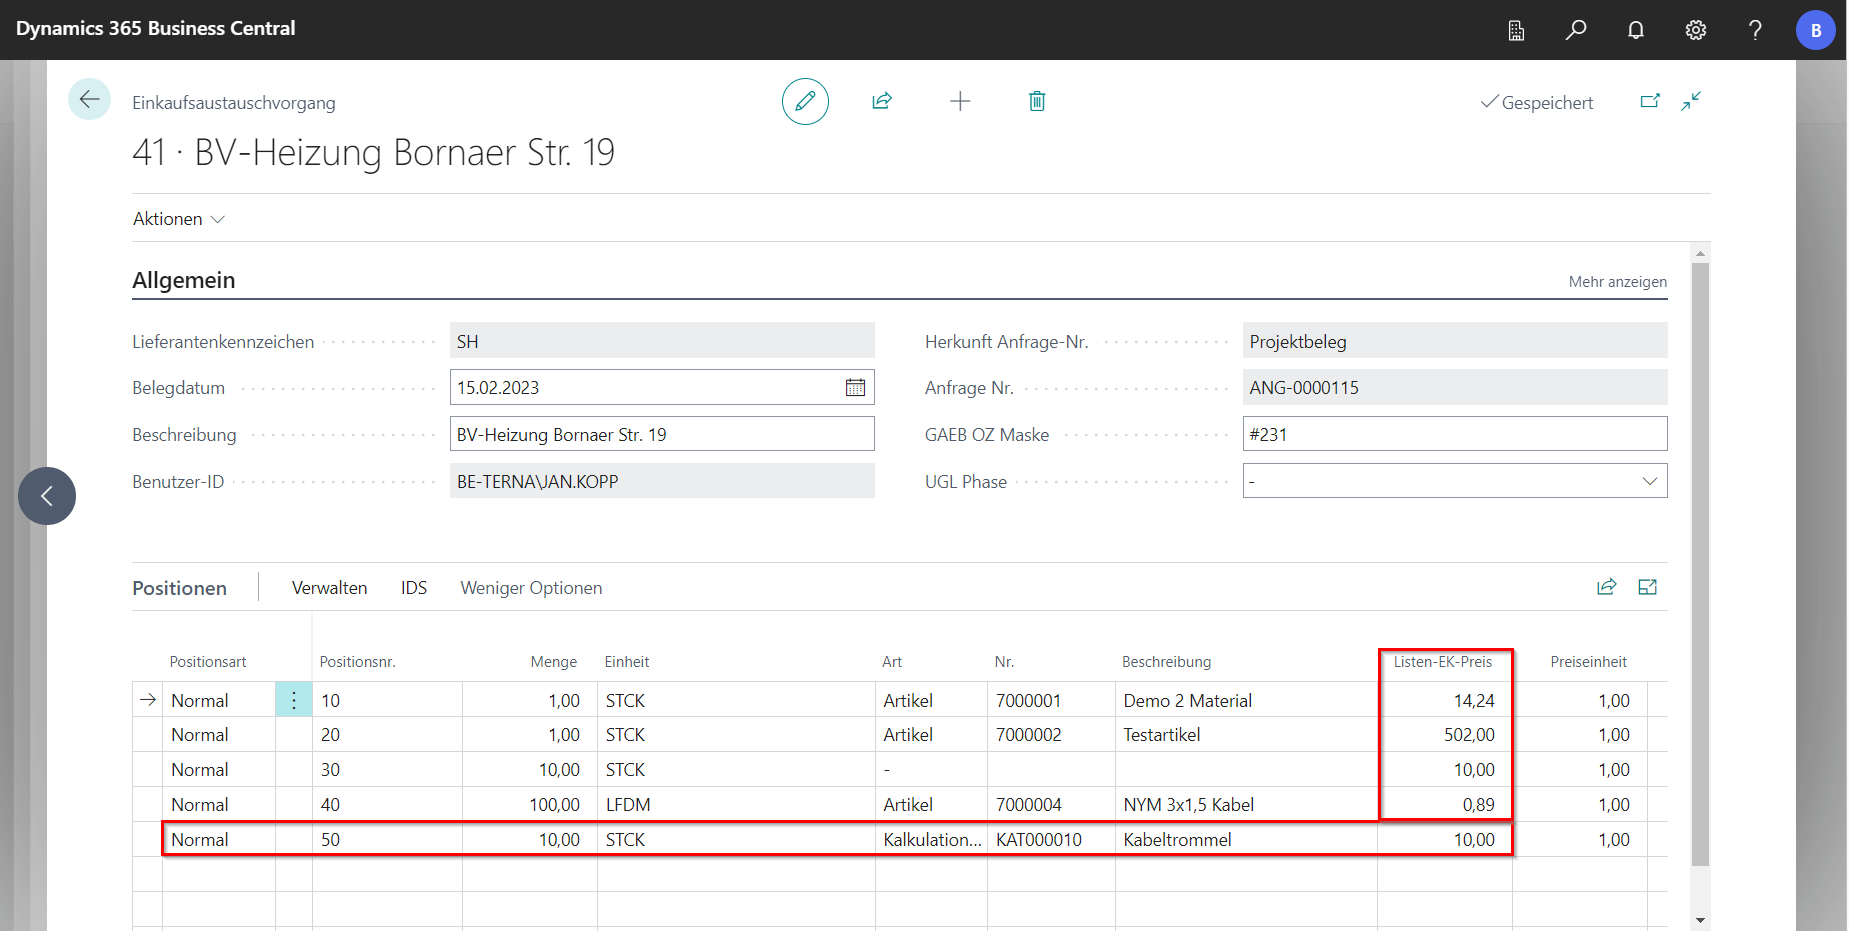Viewport: 1849px width, 931px height.
Task: Expand the Aktionen menu
Action: click(179, 219)
